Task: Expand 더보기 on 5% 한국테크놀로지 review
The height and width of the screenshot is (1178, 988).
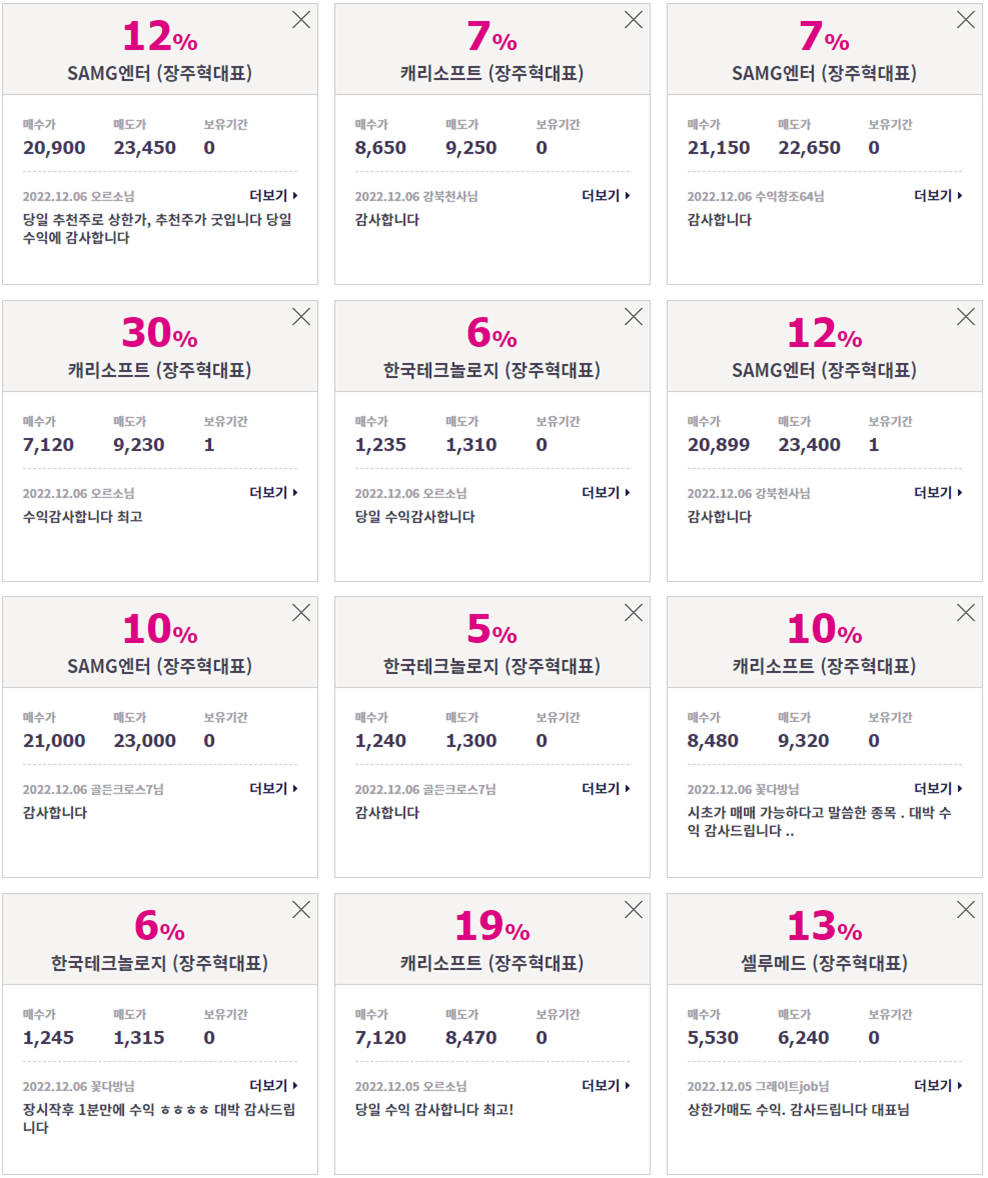Action: [606, 788]
